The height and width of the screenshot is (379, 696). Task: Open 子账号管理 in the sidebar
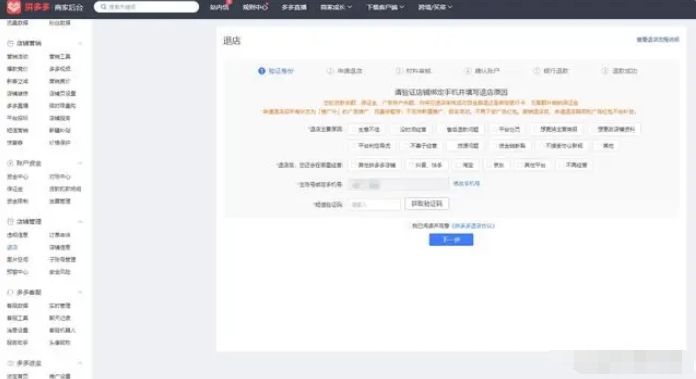(63, 260)
